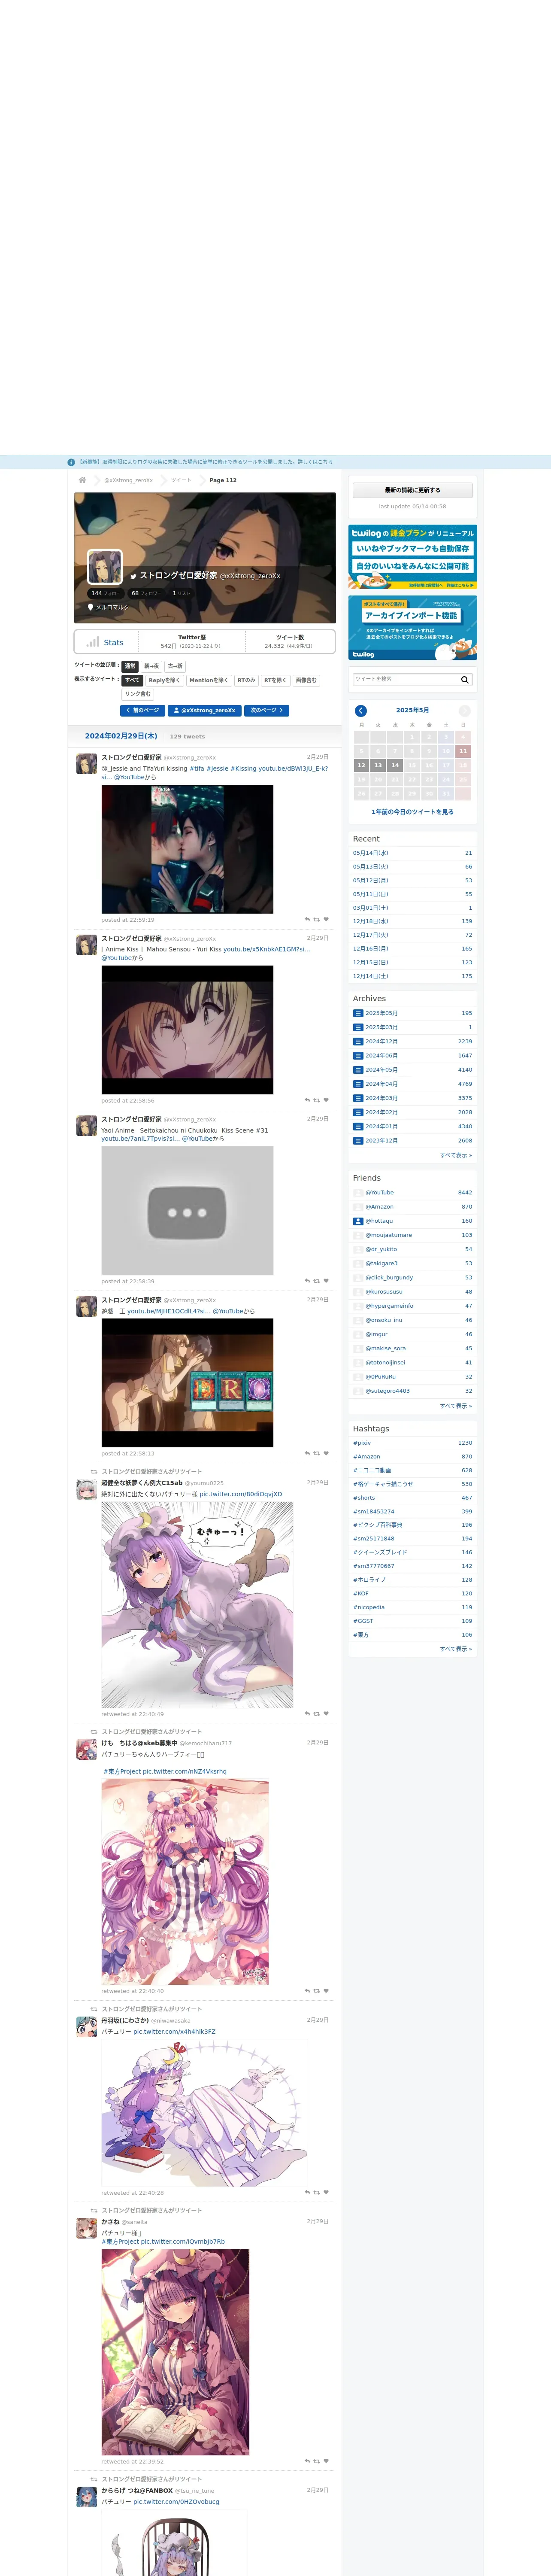Click the Twilog 課金プラン banner
The height and width of the screenshot is (2576, 551).
coord(412,556)
